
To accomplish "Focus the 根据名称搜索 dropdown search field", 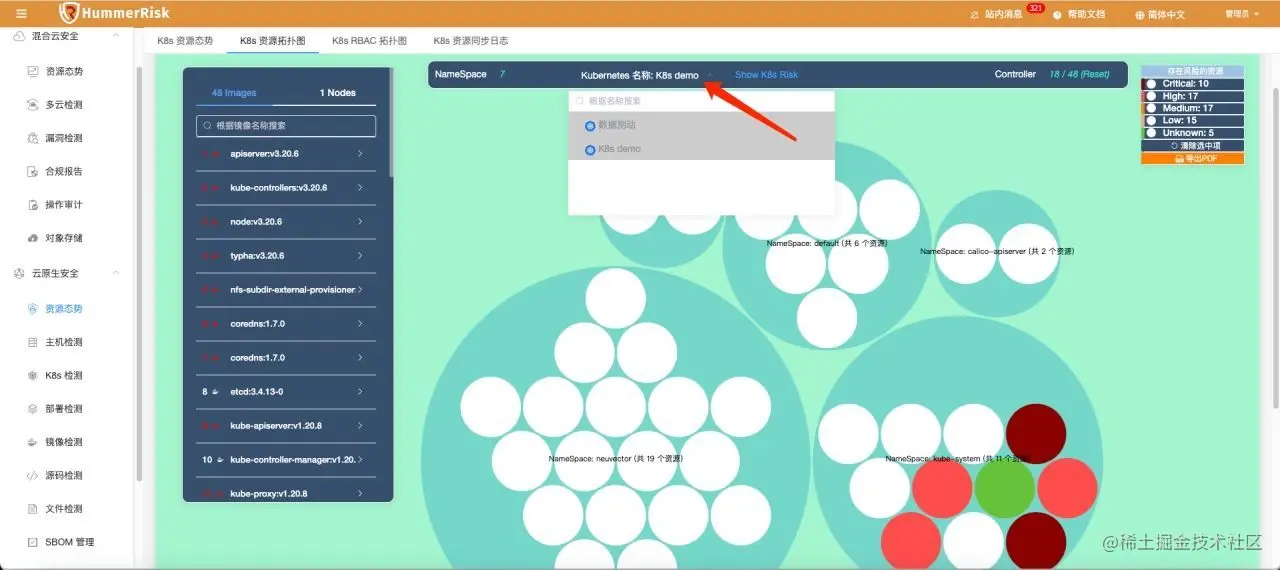I will point(701,101).
